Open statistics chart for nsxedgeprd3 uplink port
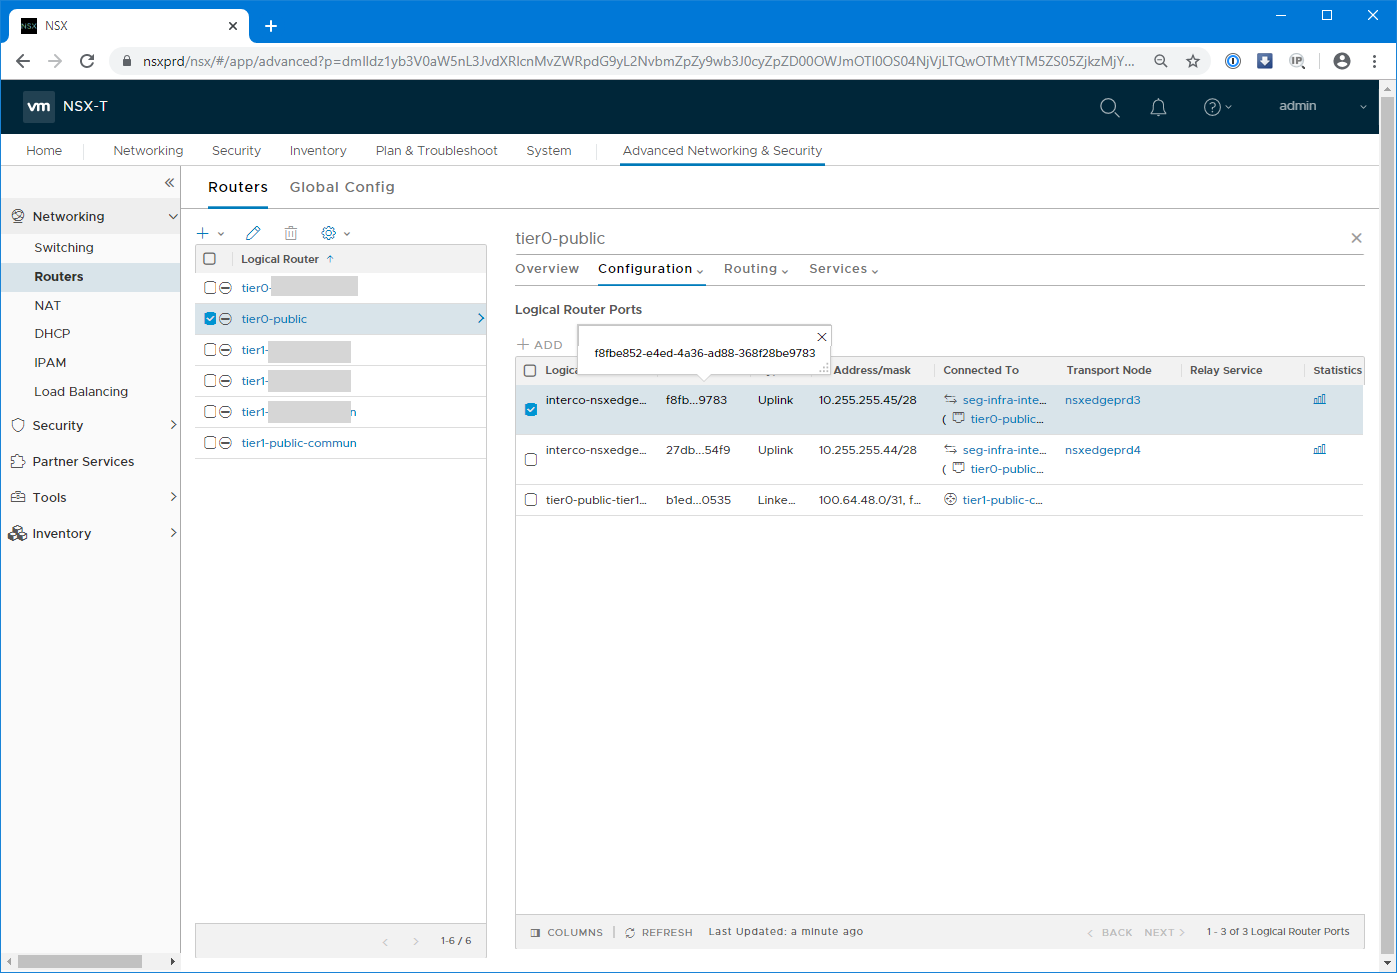1397x973 pixels. pos(1319,399)
